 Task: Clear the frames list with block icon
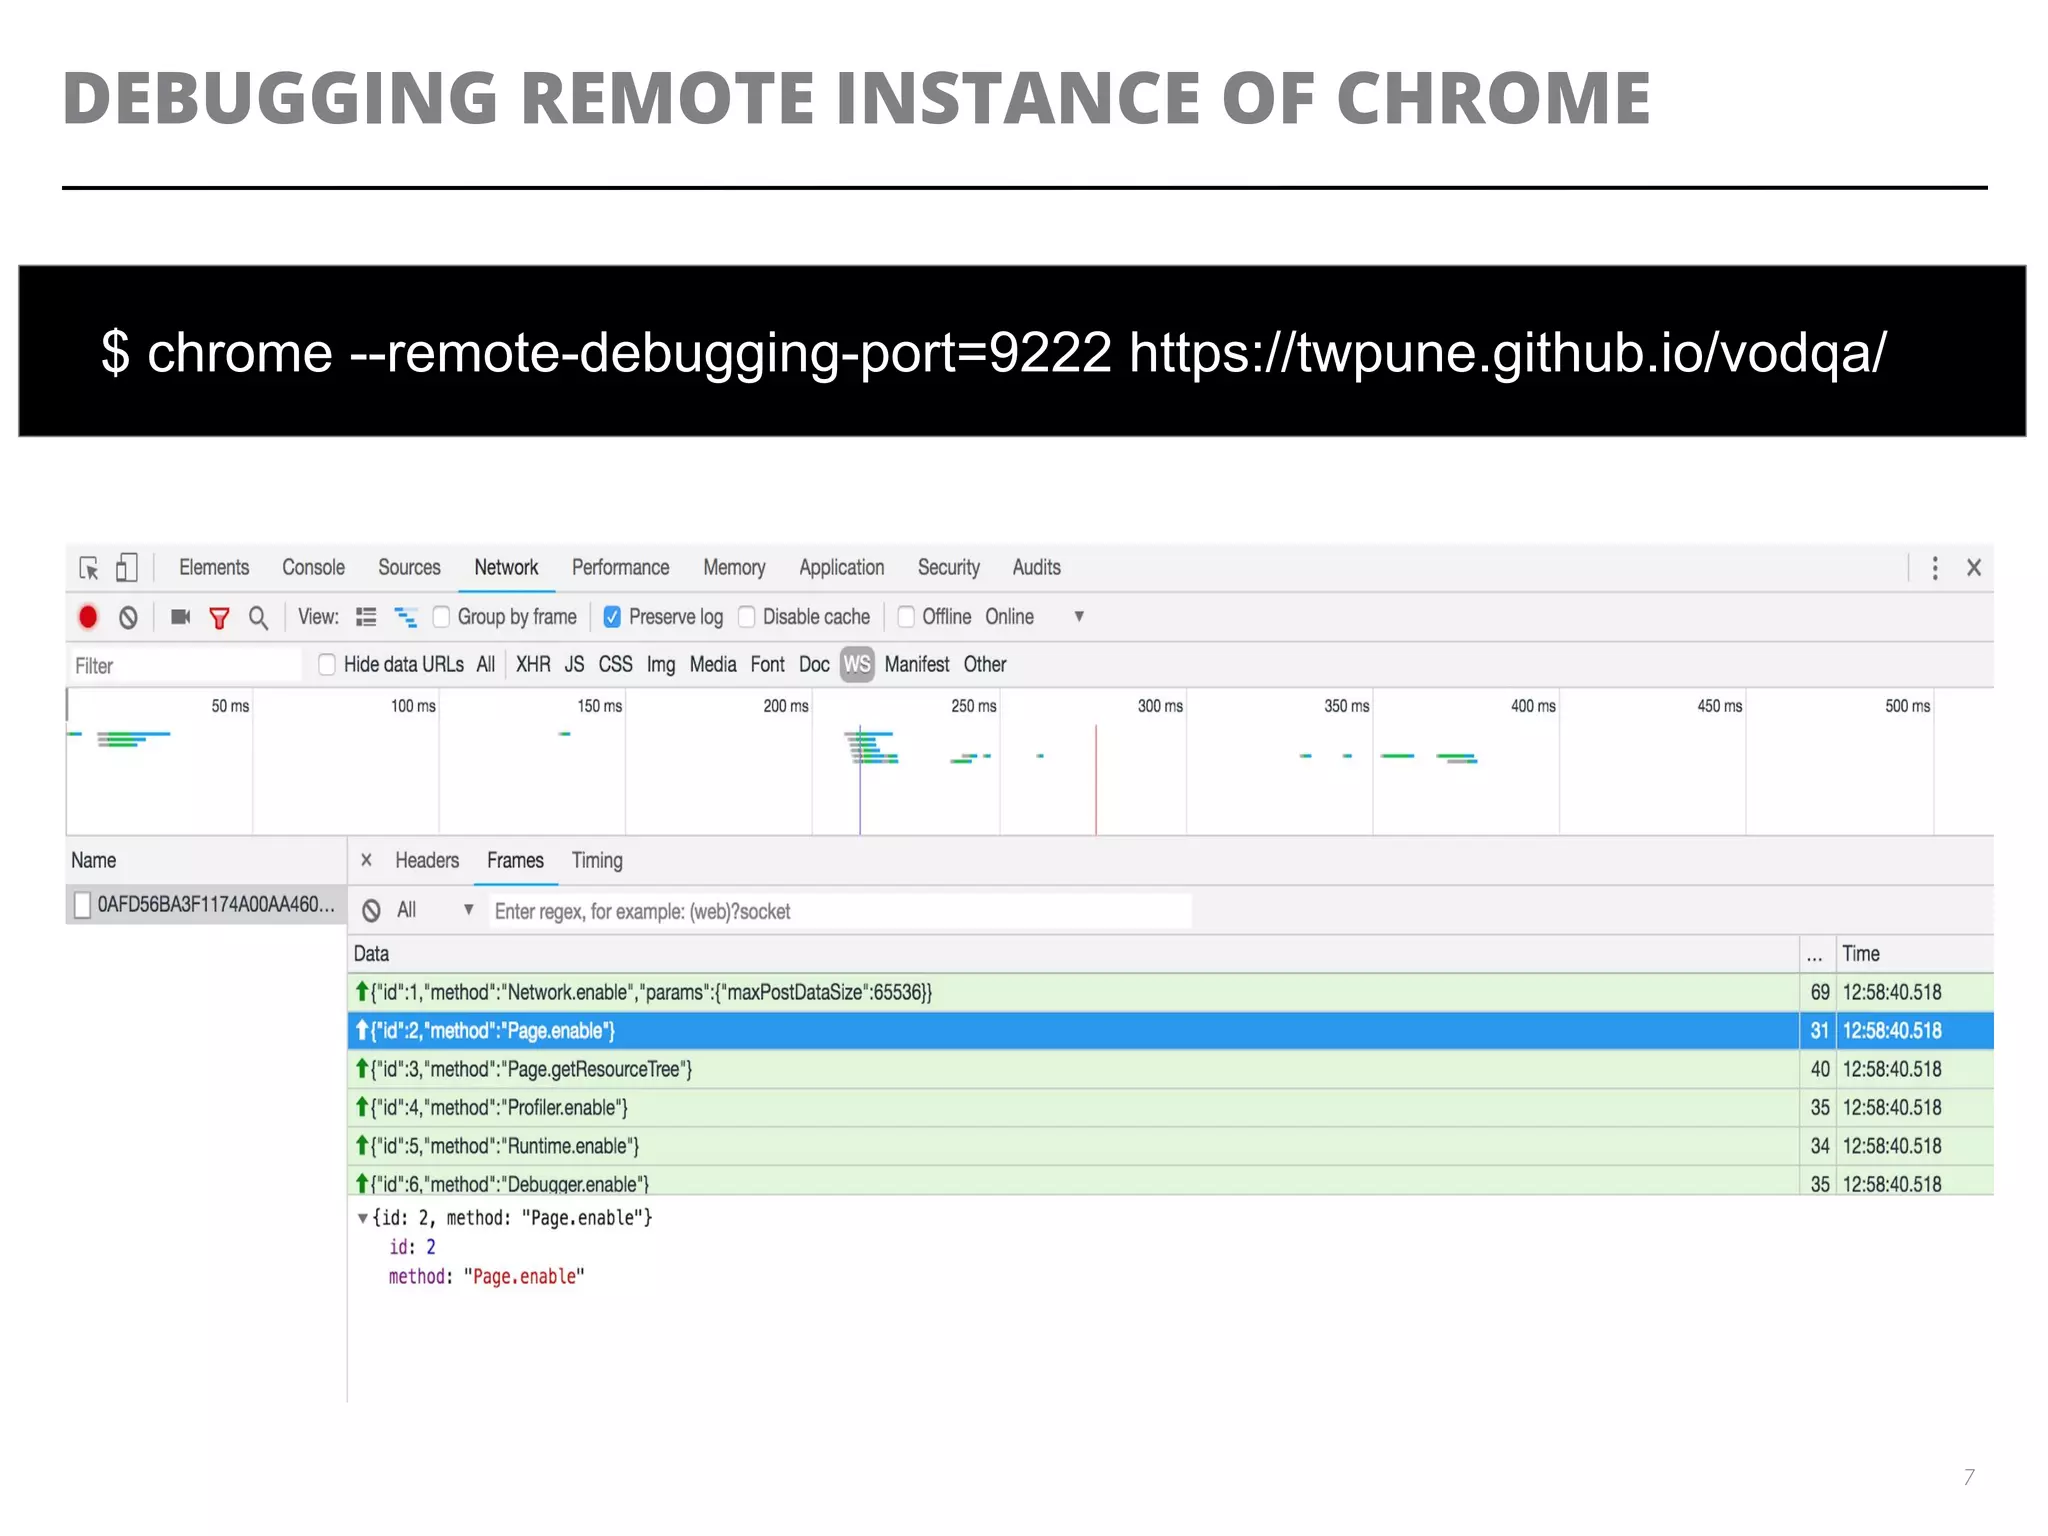[x=371, y=911]
